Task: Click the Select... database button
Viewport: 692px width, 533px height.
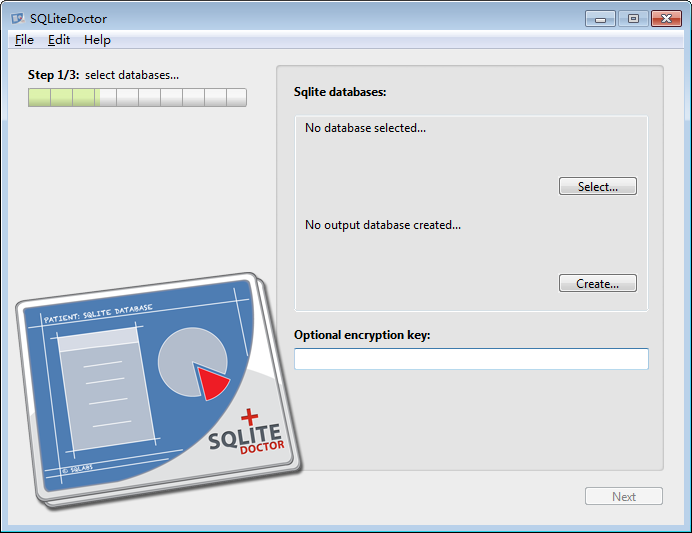Action: pyautogui.click(x=598, y=186)
